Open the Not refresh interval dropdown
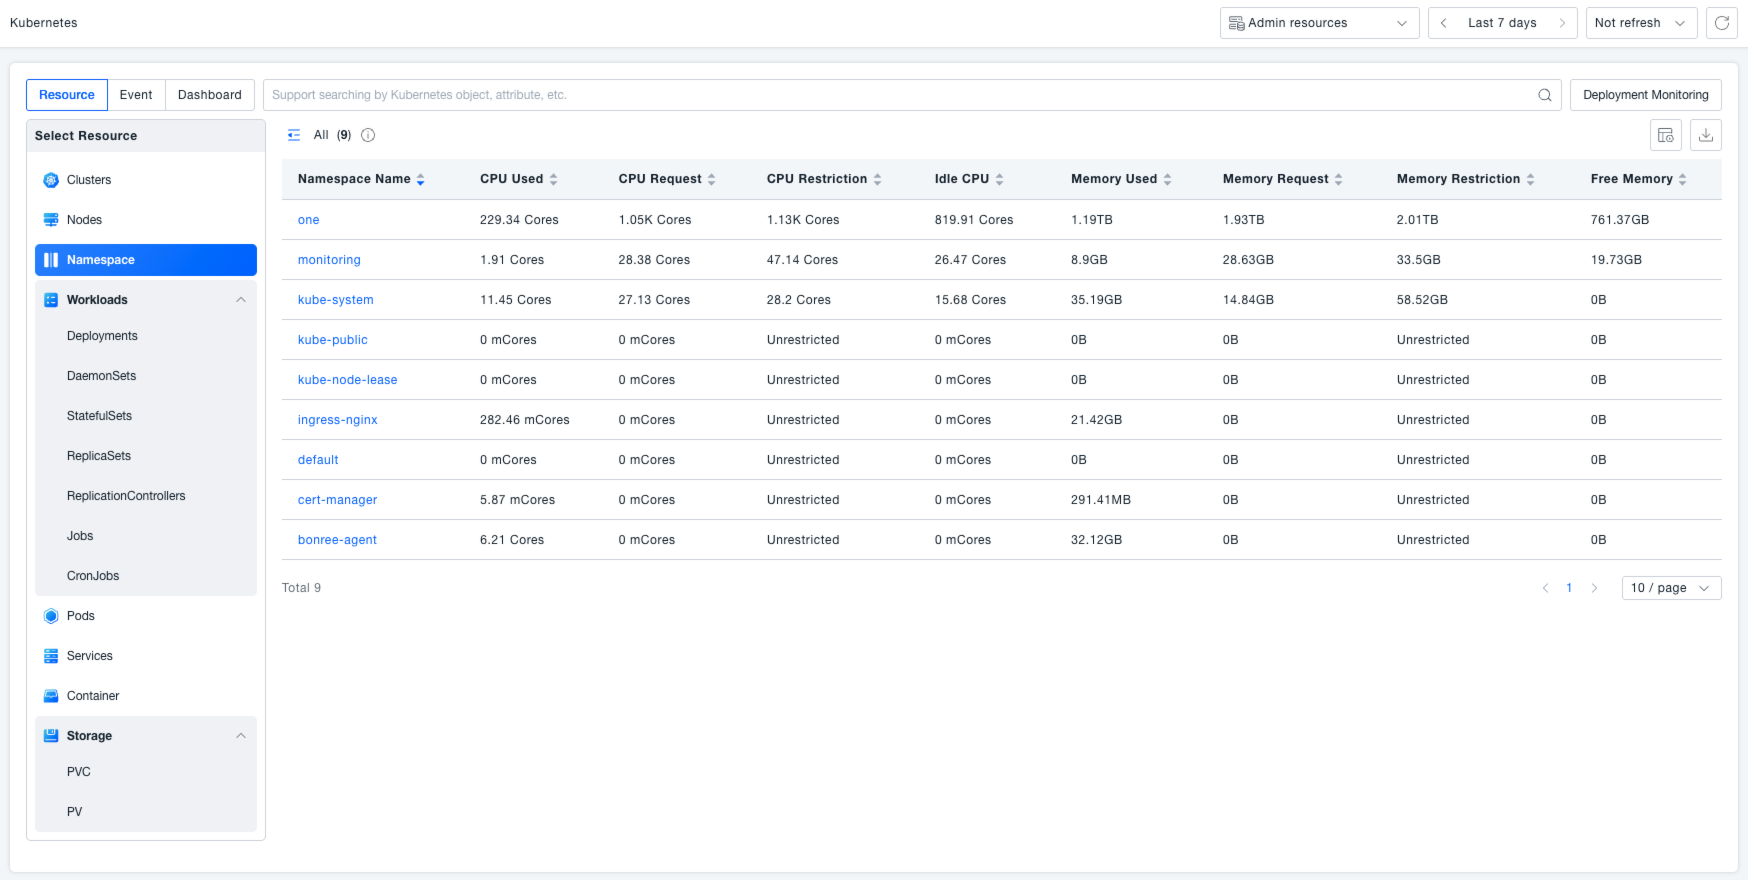Screen dimensions: 1748x880 click(x=1640, y=23)
